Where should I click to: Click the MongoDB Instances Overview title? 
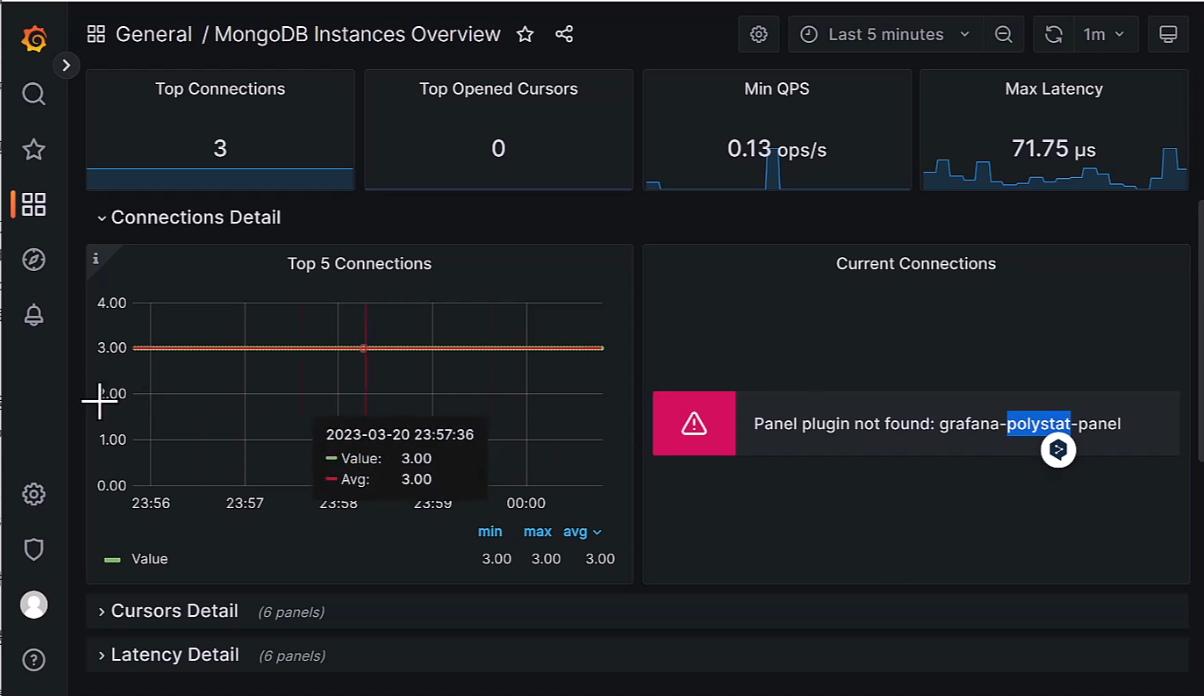357,34
